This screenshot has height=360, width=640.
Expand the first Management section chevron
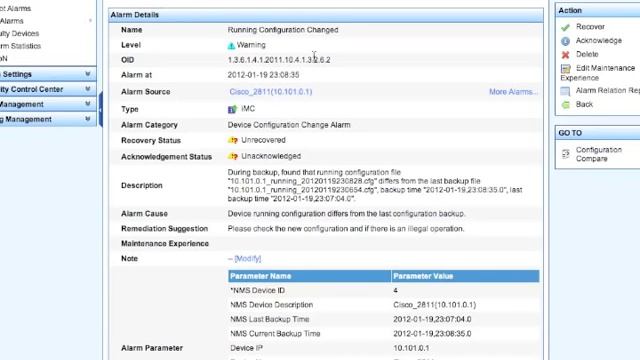(x=87, y=104)
